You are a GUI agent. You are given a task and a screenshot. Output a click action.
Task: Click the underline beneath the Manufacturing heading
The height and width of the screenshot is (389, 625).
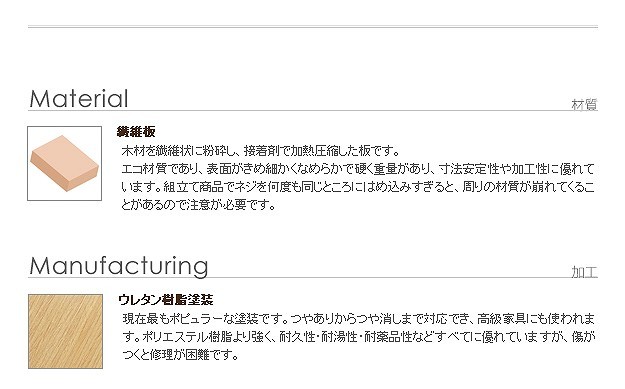pyautogui.click(x=313, y=278)
